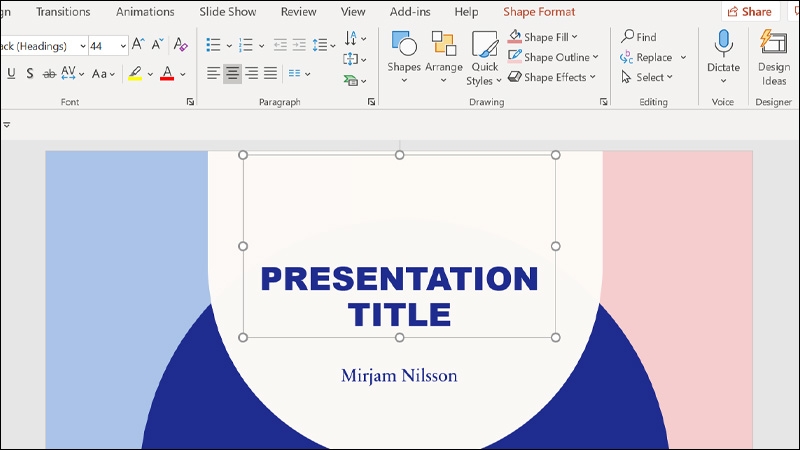Screen dimensions: 800x450
Task: Open Shapes gallery
Action: [x=404, y=57]
